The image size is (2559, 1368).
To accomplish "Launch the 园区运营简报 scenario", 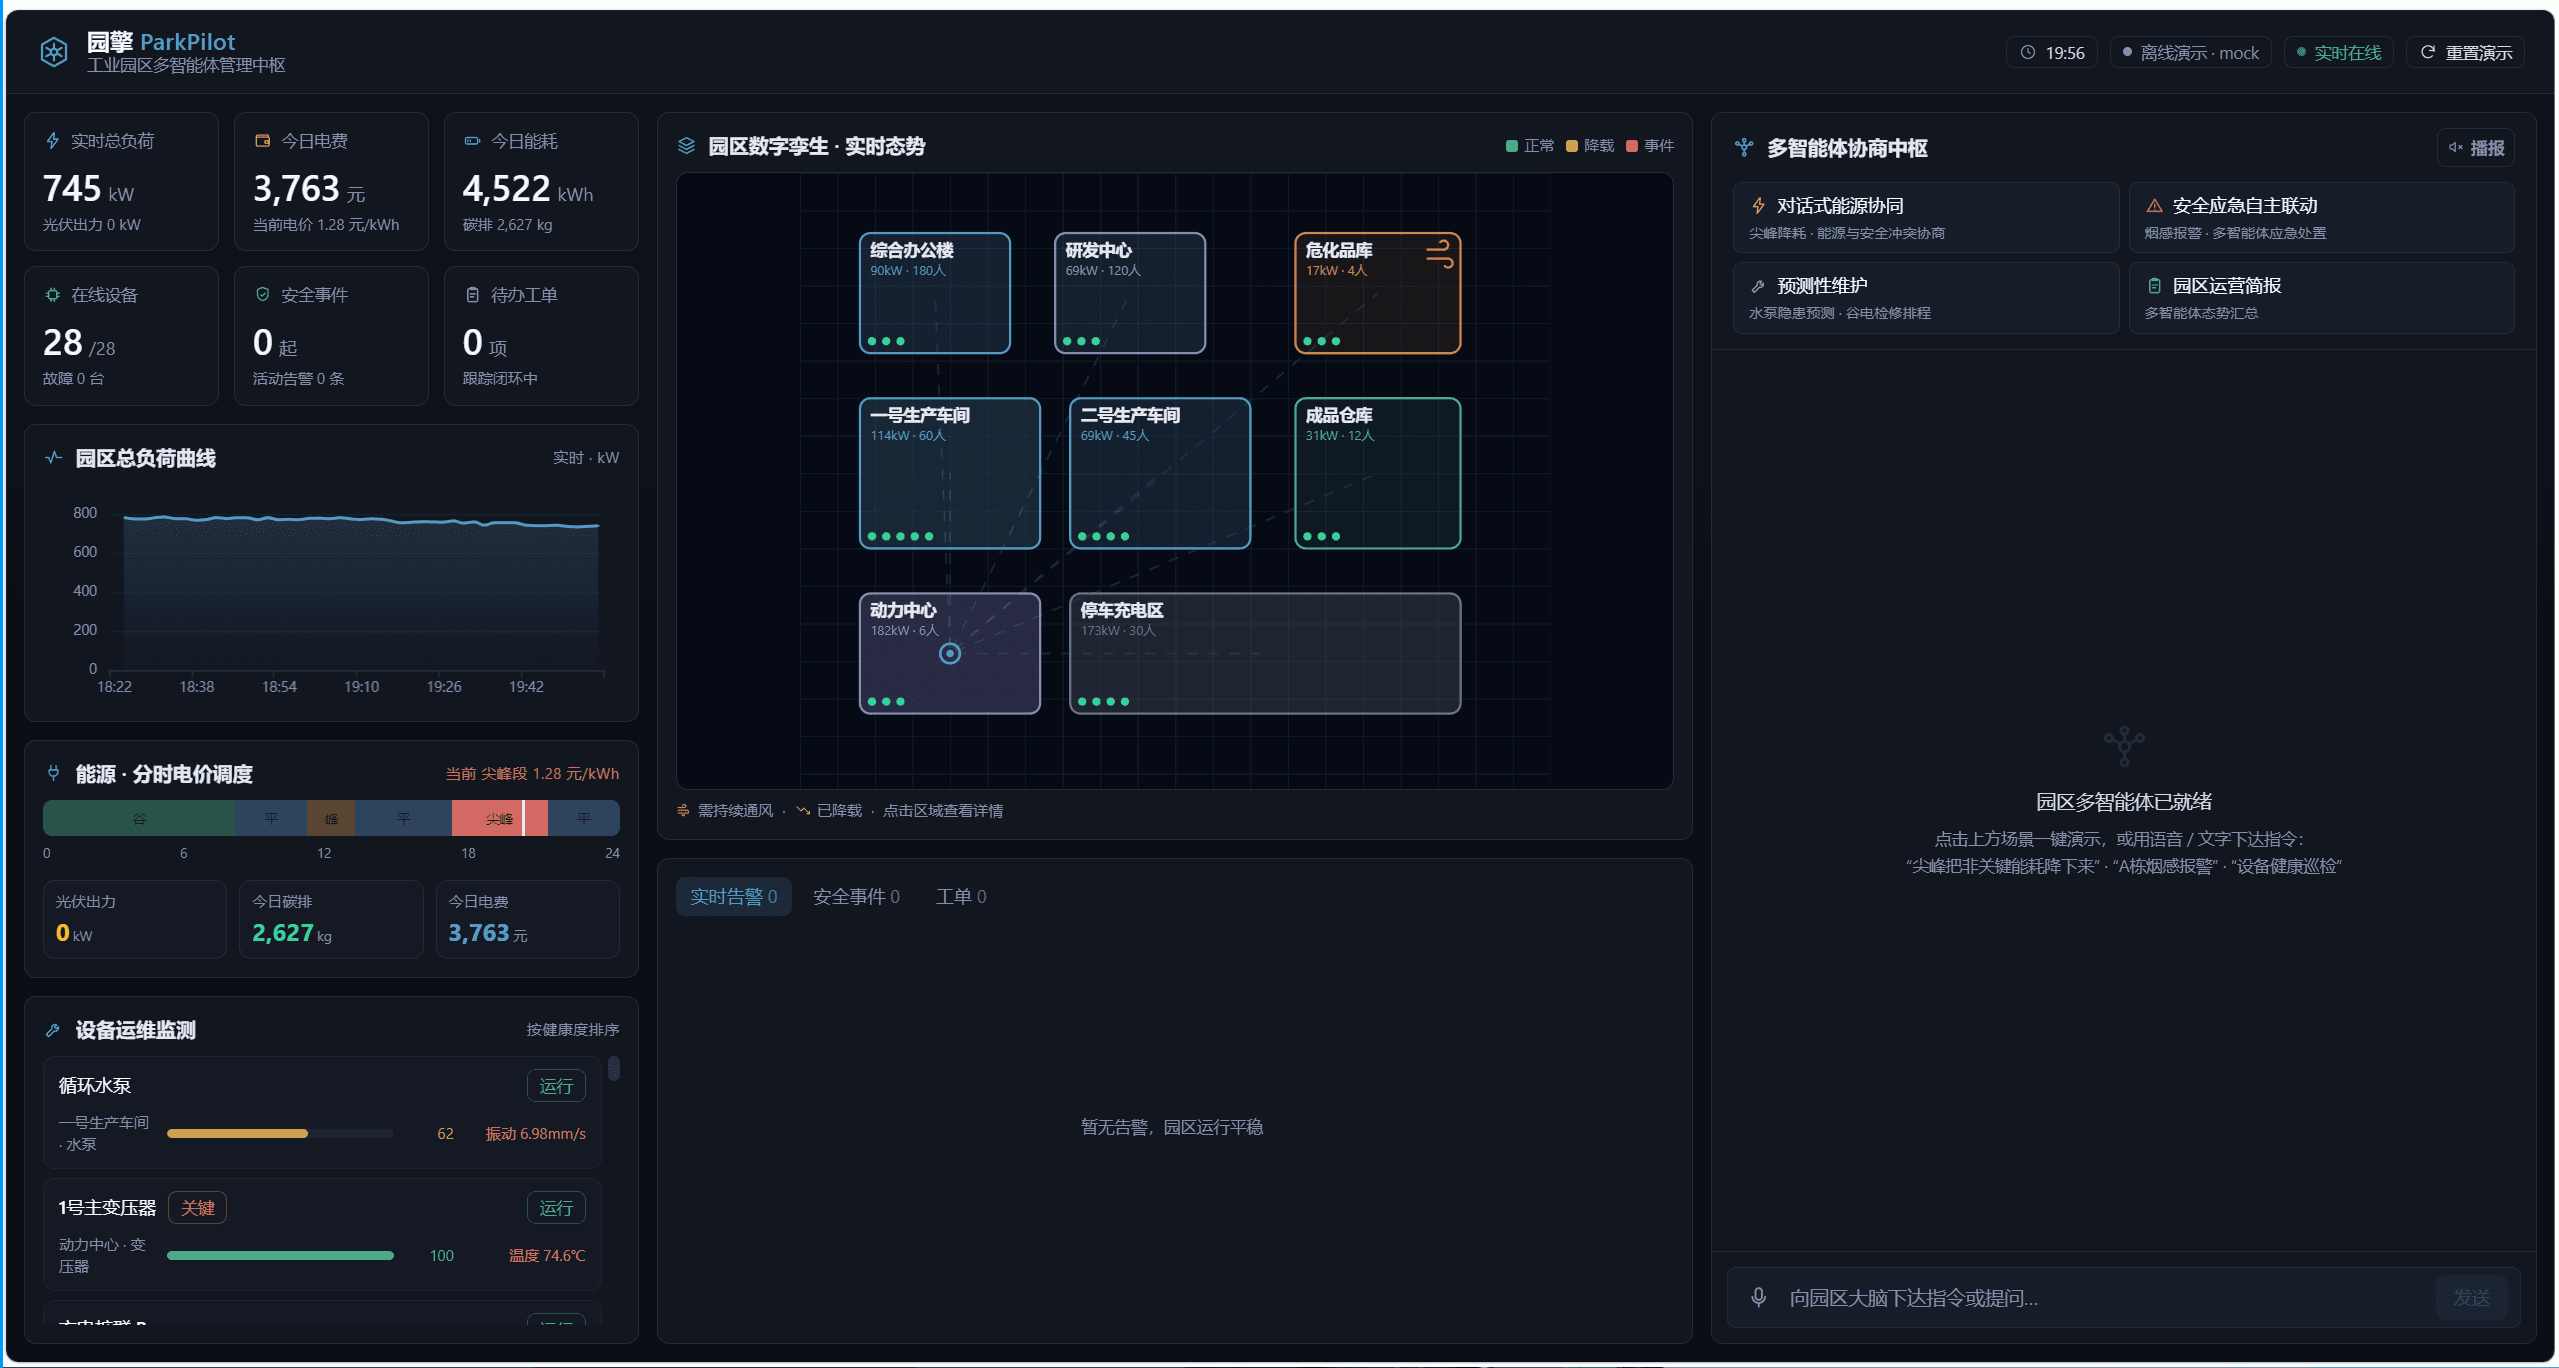I will [2321, 297].
